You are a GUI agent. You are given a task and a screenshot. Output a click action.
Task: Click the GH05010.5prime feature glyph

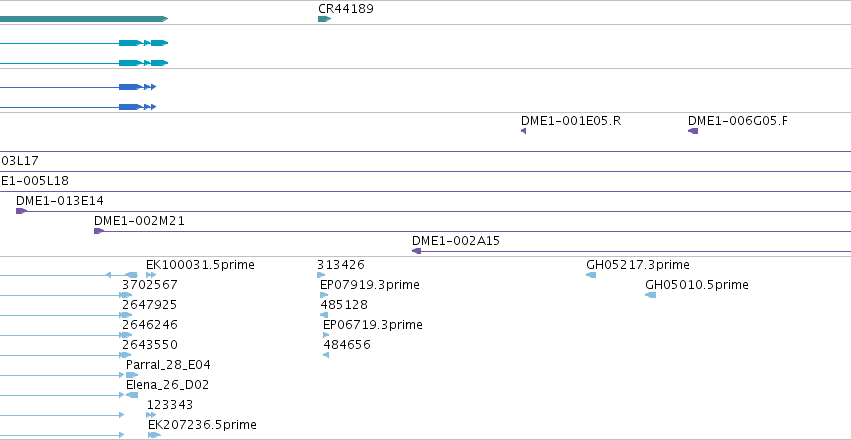(x=651, y=295)
